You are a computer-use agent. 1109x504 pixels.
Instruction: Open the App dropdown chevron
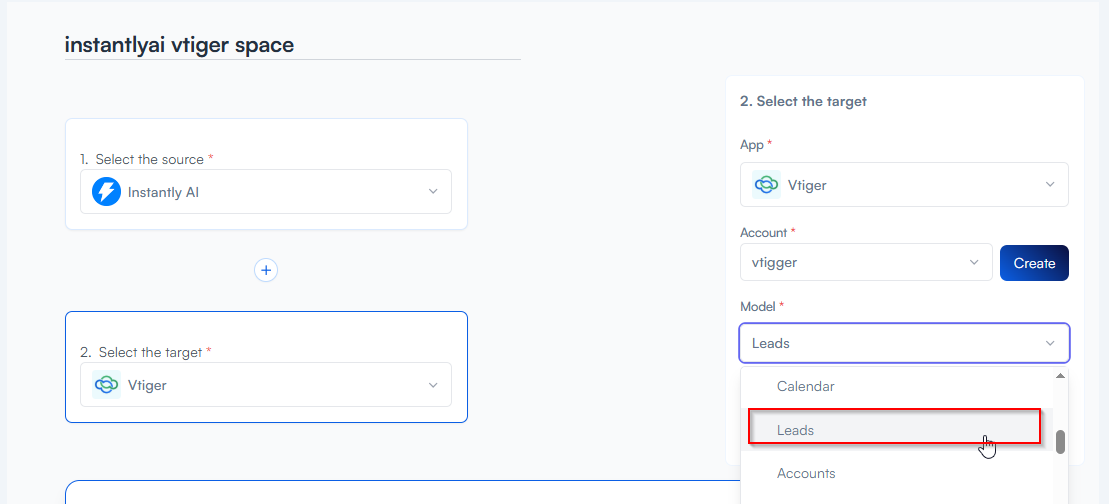[x=1050, y=185]
